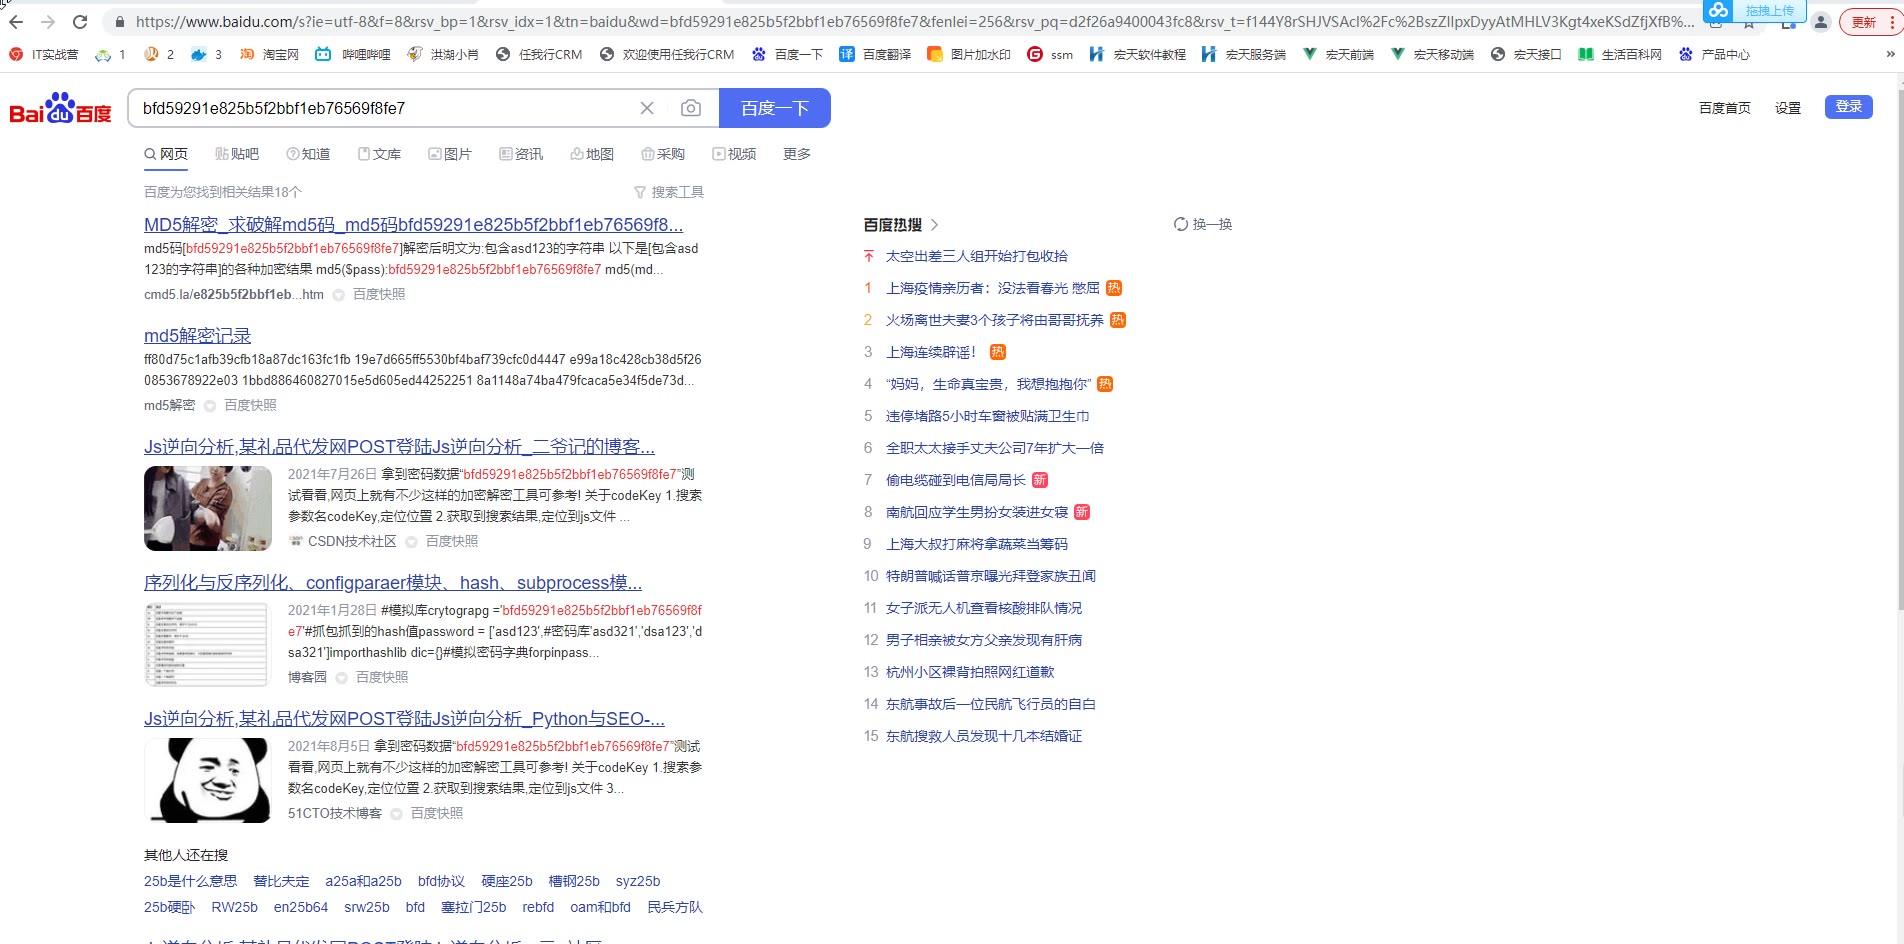
Task: Reload the page with the refresh icon
Action: pyautogui.click(x=80, y=22)
